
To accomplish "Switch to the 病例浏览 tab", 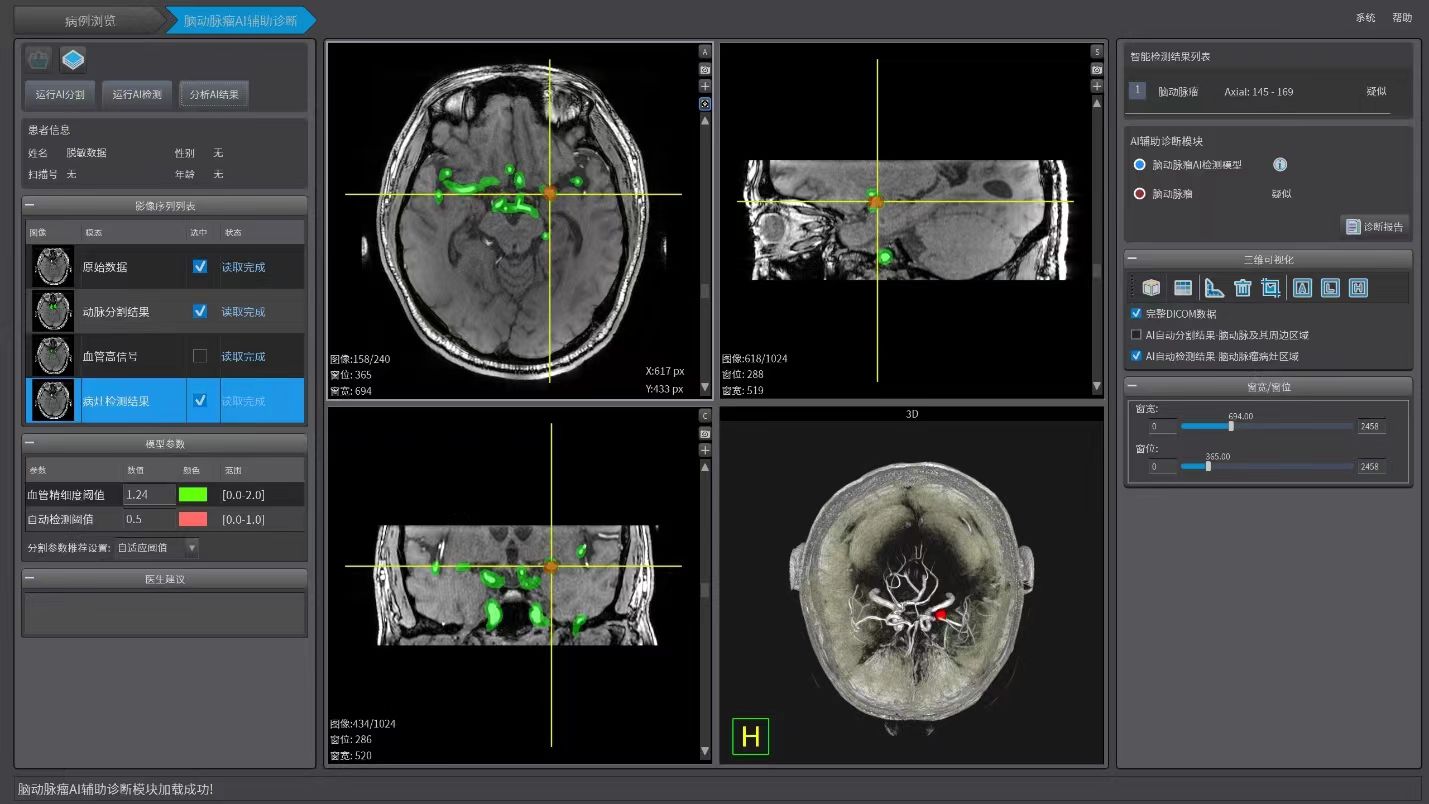I will coord(90,20).
